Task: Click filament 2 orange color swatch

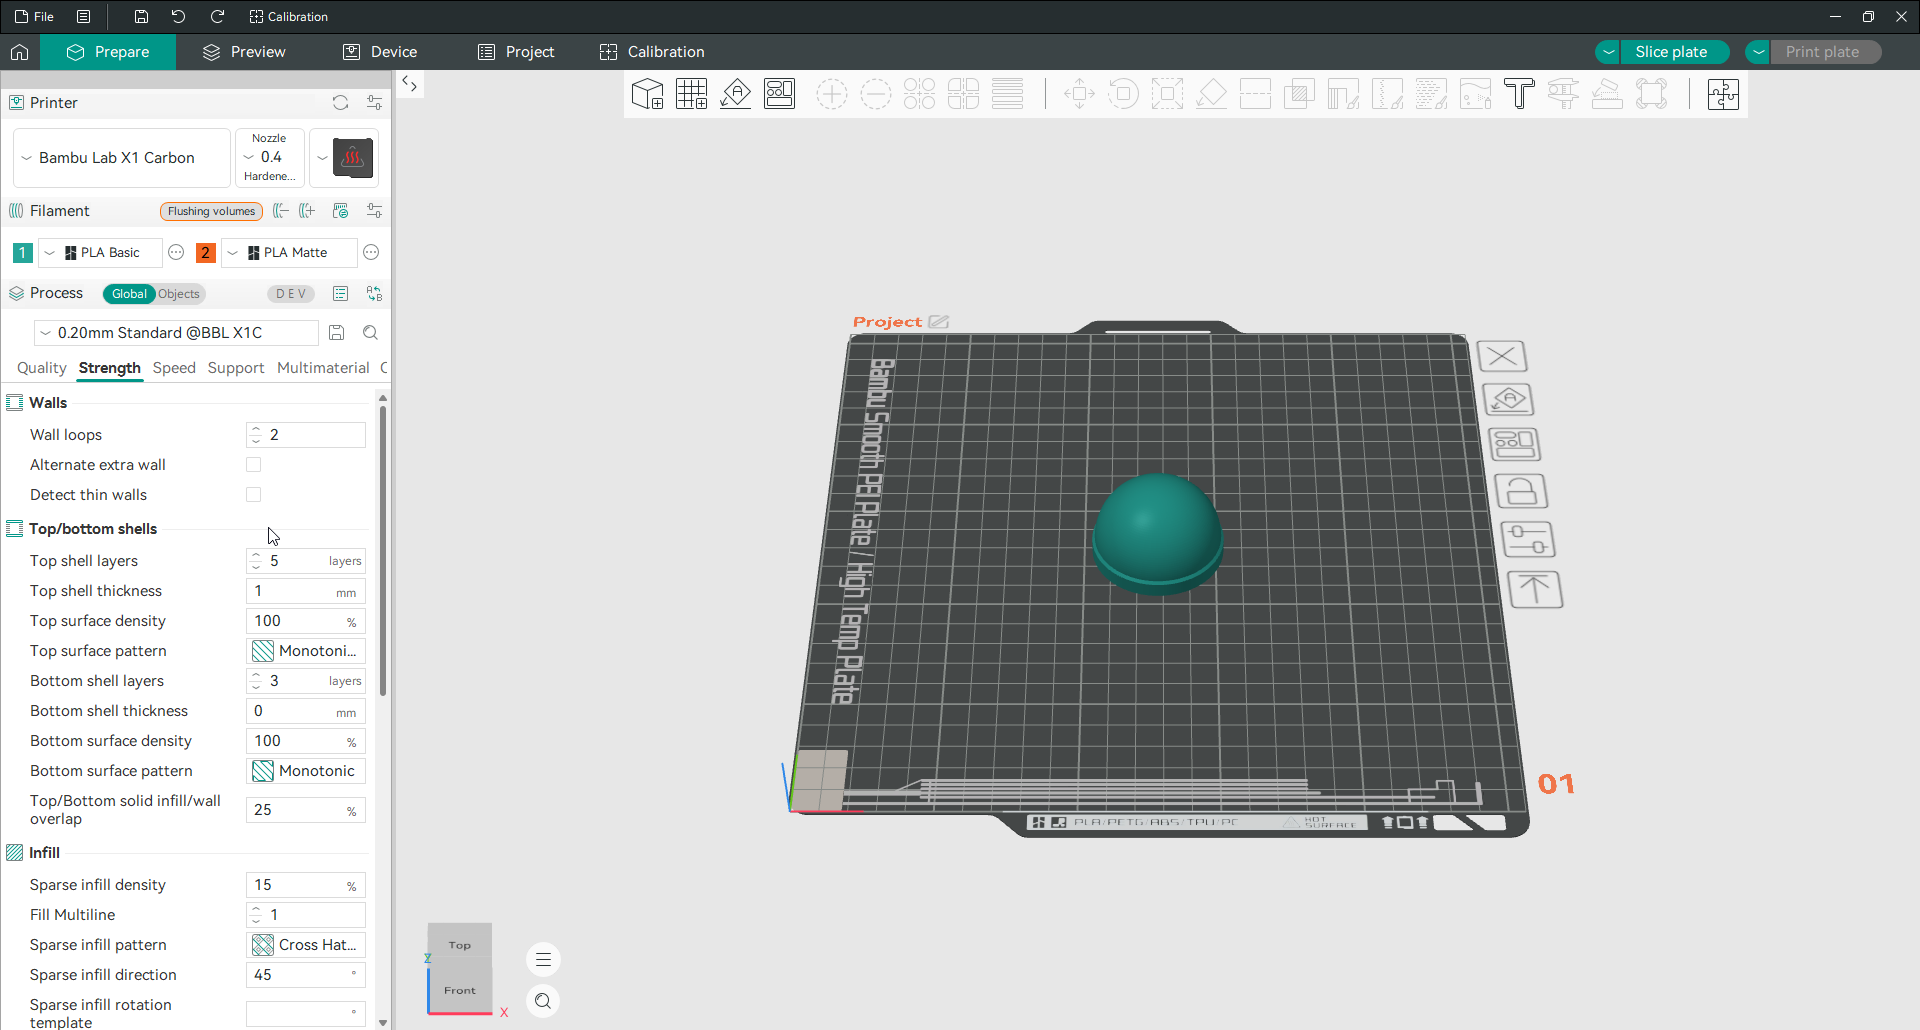Action: click(206, 253)
